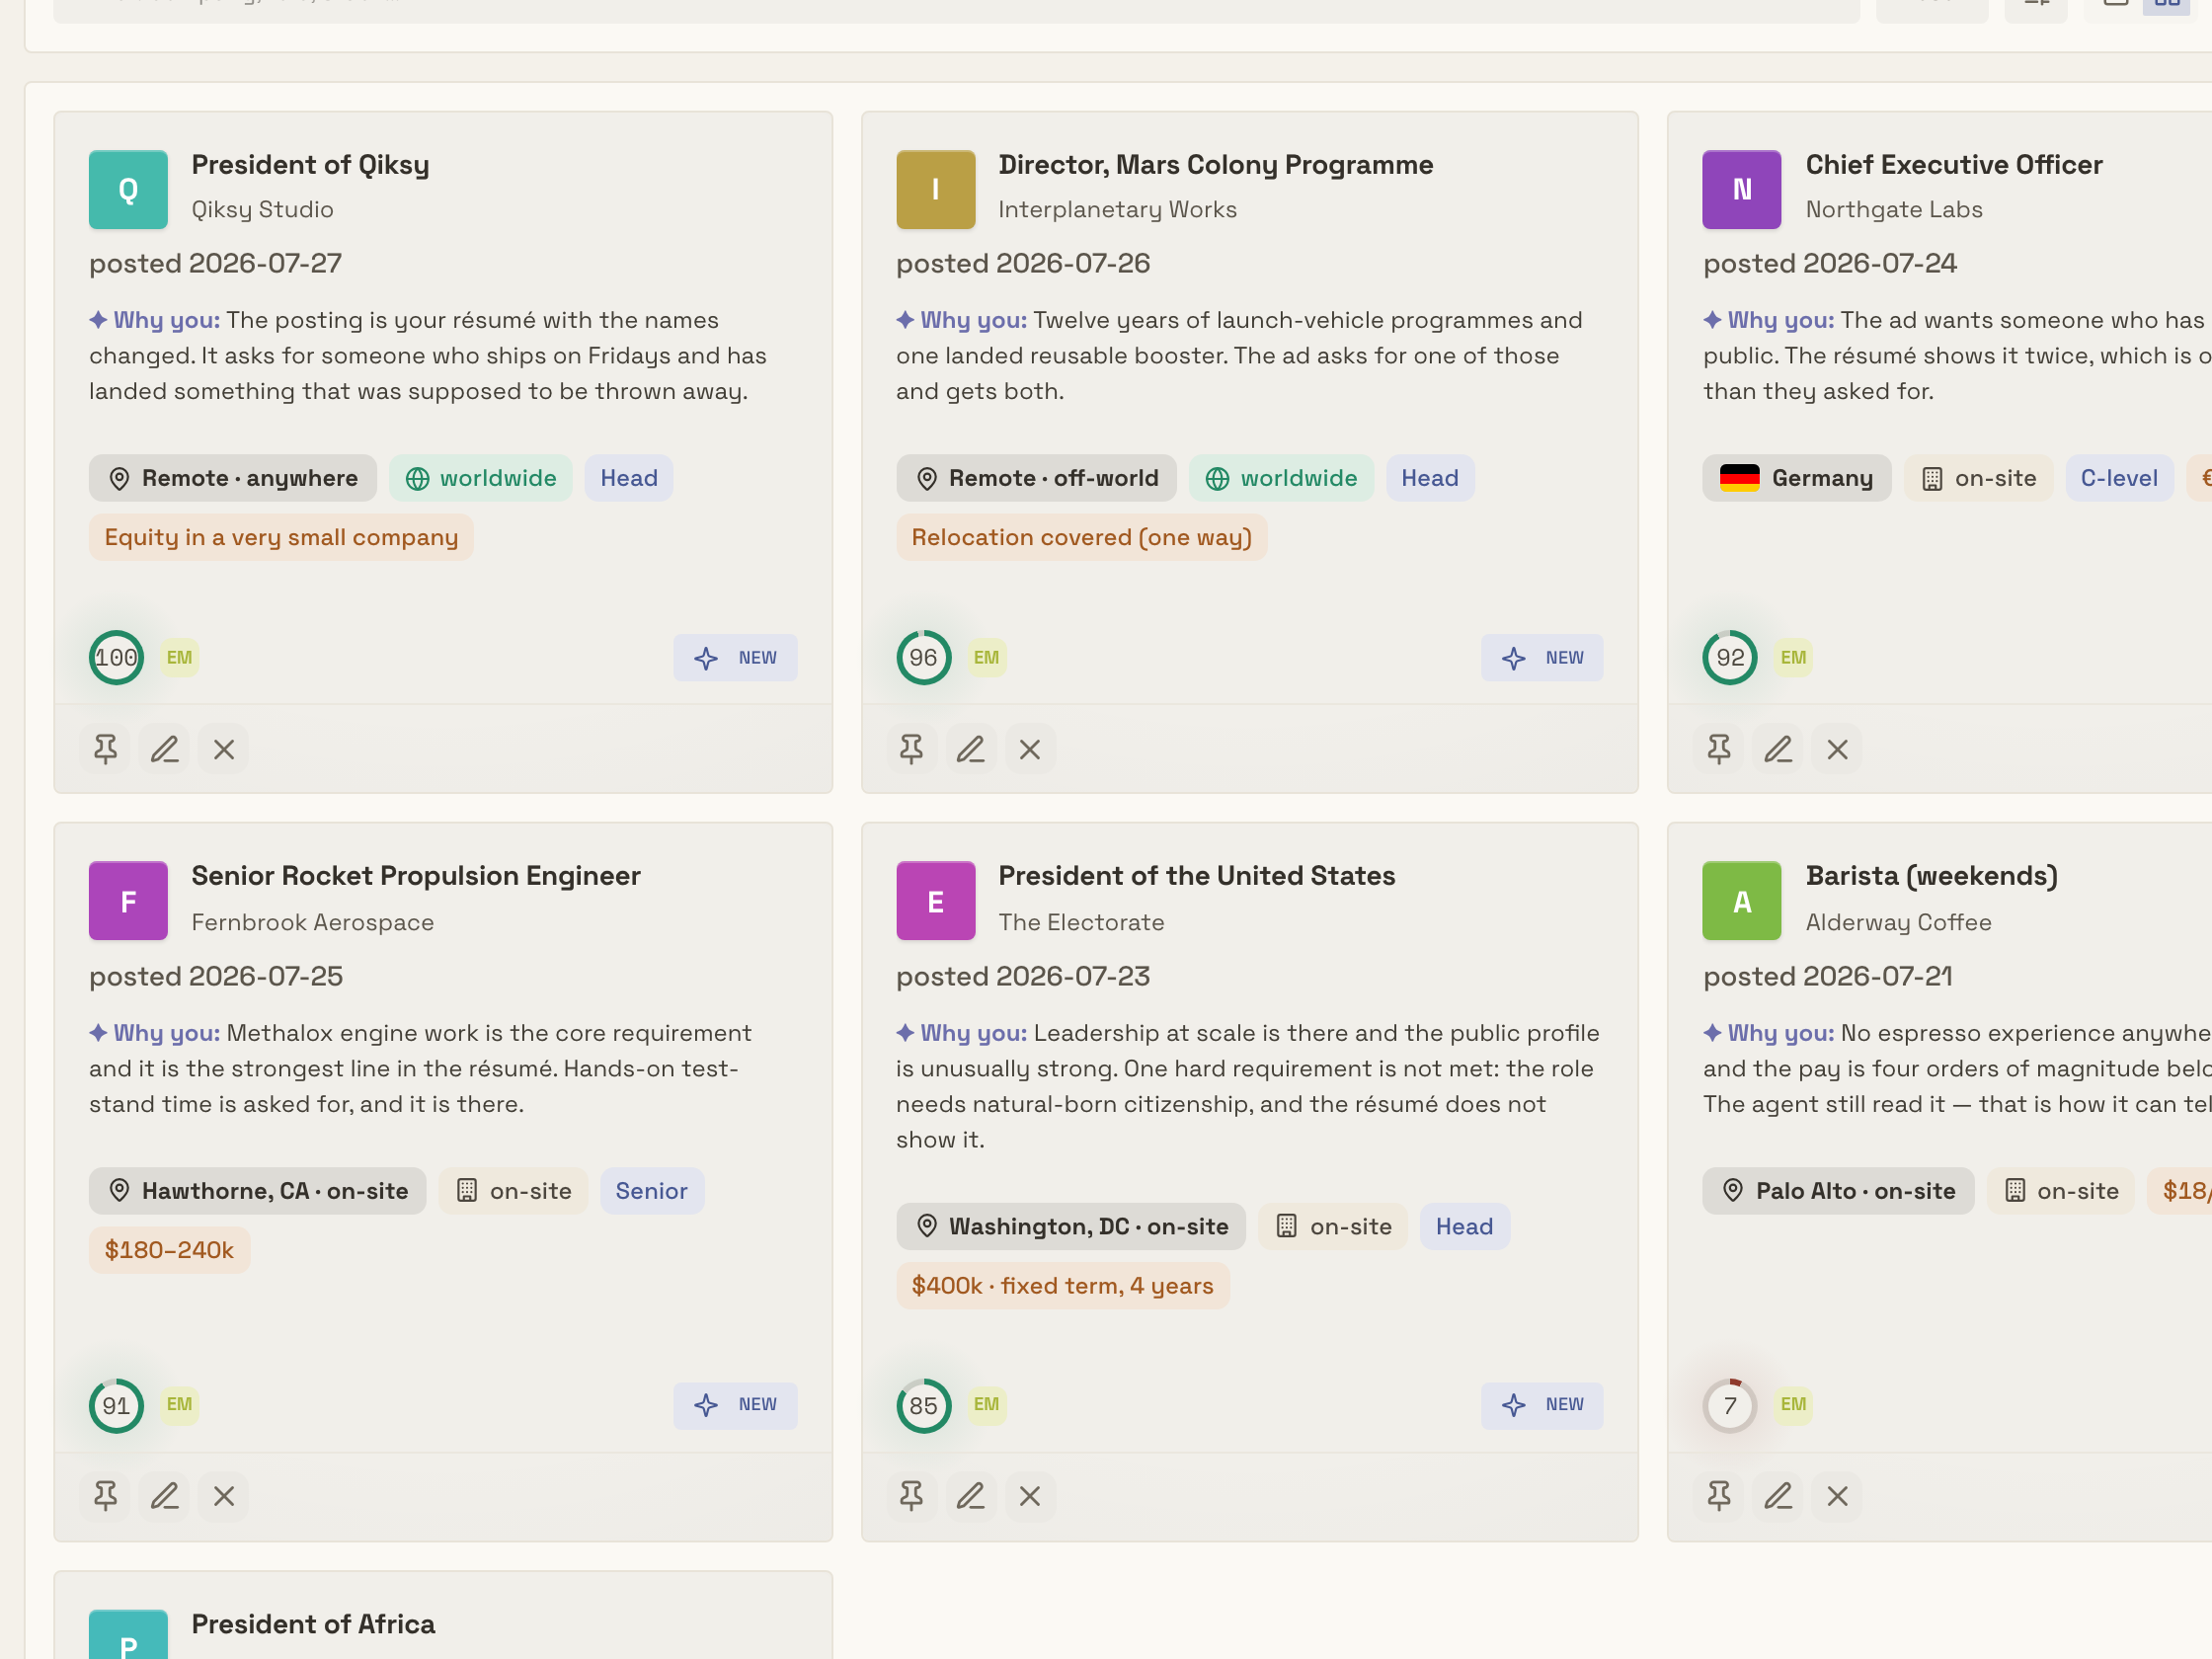Viewport: 2212px width, 1659px height.
Task: Click the Relocation covered (one way) tag
Action: click(x=1081, y=538)
